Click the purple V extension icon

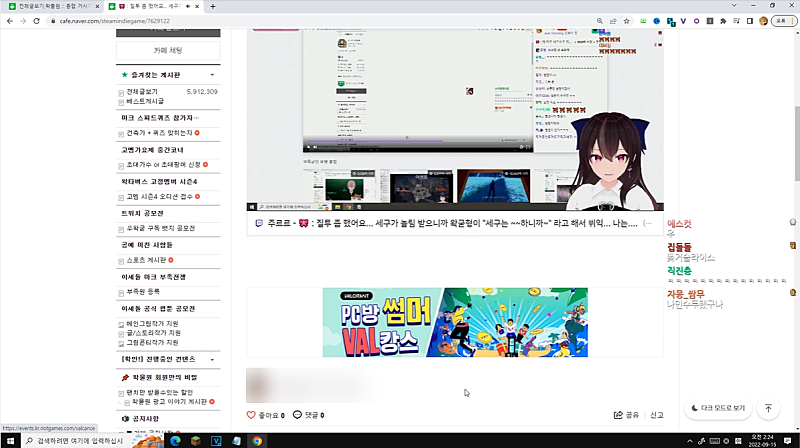[x=683, y=21]
